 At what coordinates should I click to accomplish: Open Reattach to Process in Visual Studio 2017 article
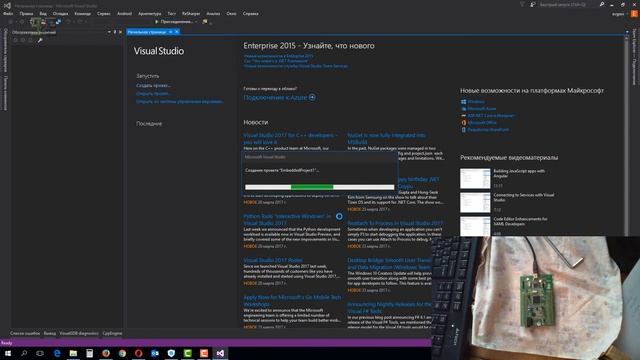[x=395, y=223]
